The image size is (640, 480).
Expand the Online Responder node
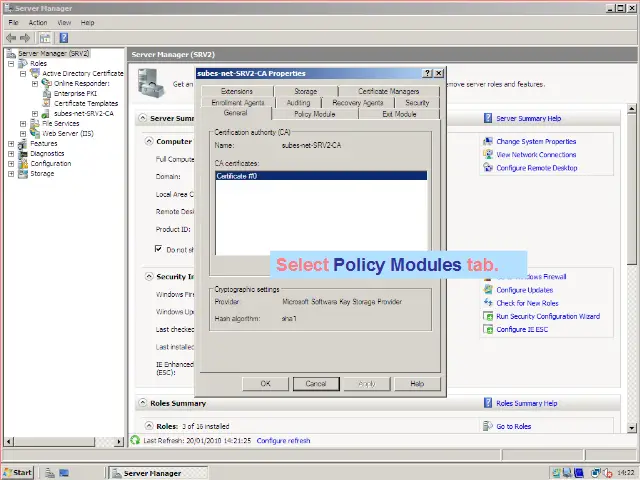tap(35, 84)
